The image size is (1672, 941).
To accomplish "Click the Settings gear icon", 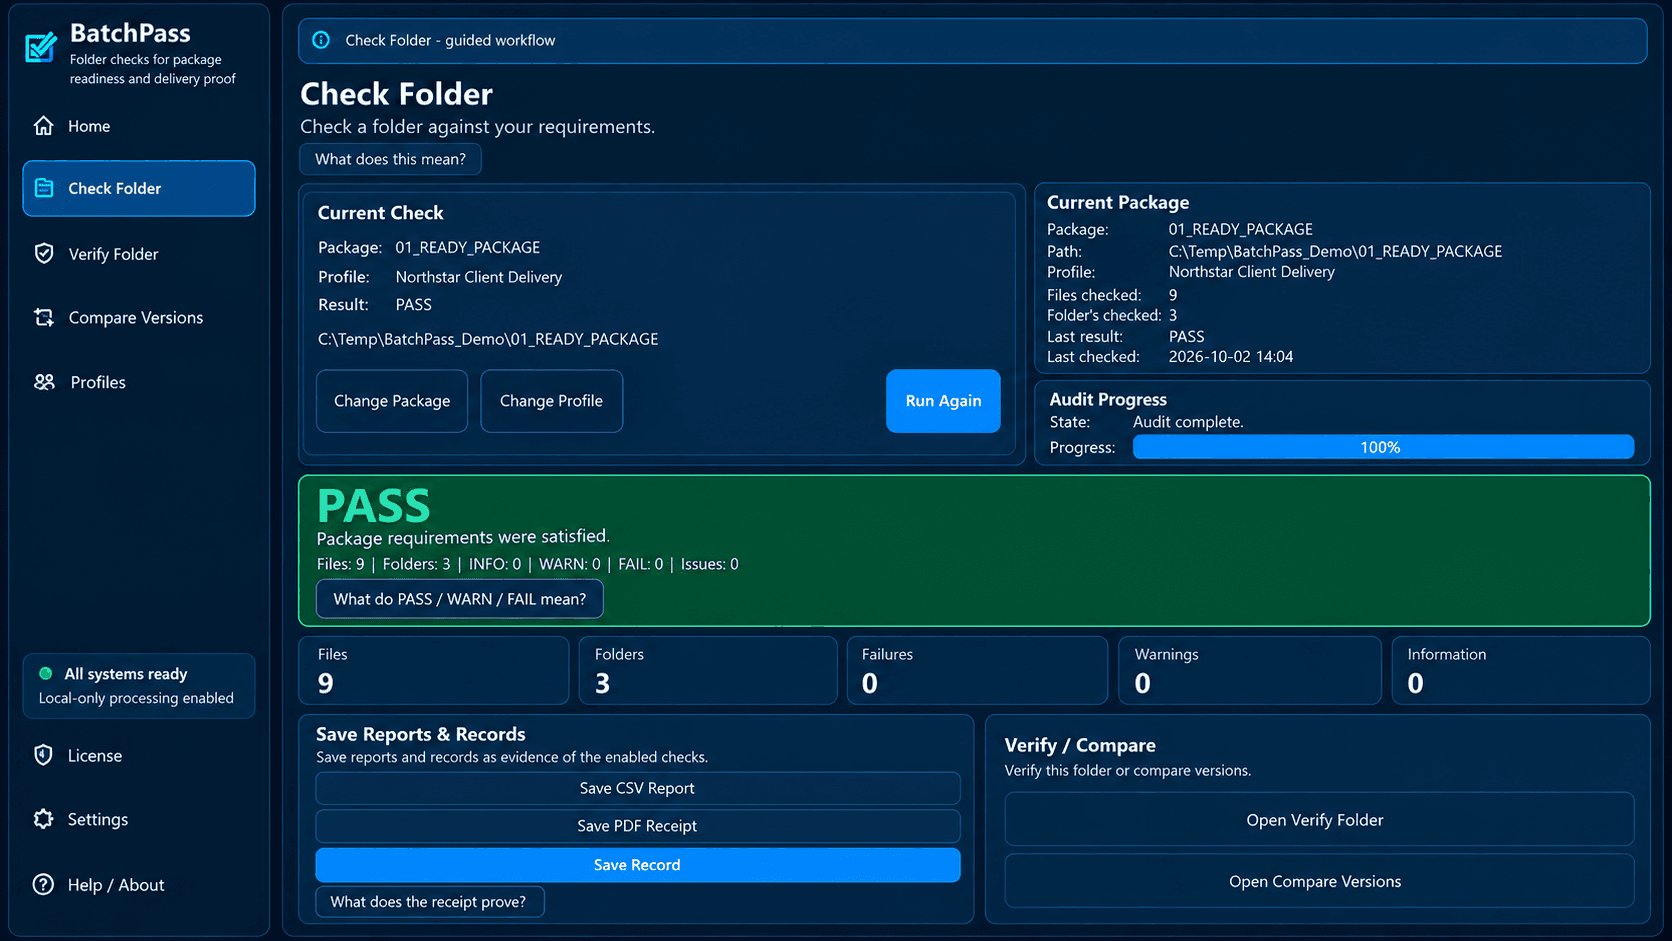I will coord(43,819).
